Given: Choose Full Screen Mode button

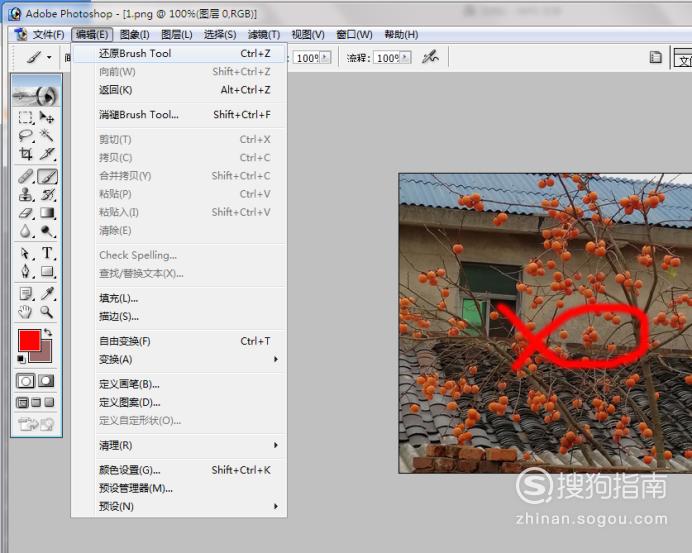Looking at the screenshot, I should point(49,403).
